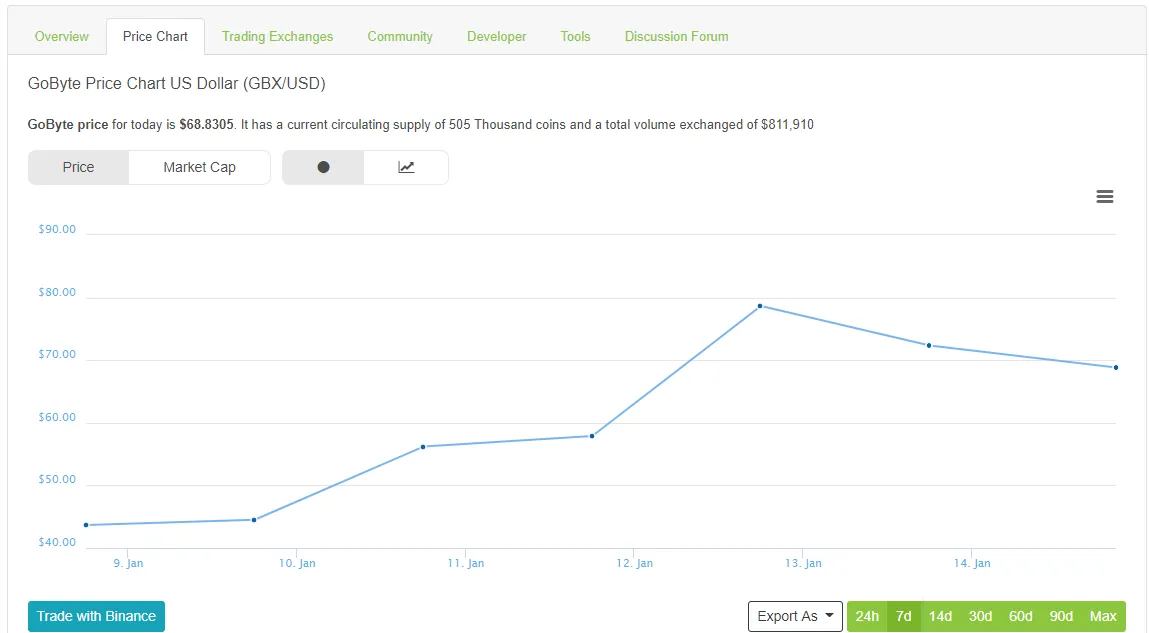1149x633 pixels.
Task: Set chart range to 30d
Action: point(980,616)
